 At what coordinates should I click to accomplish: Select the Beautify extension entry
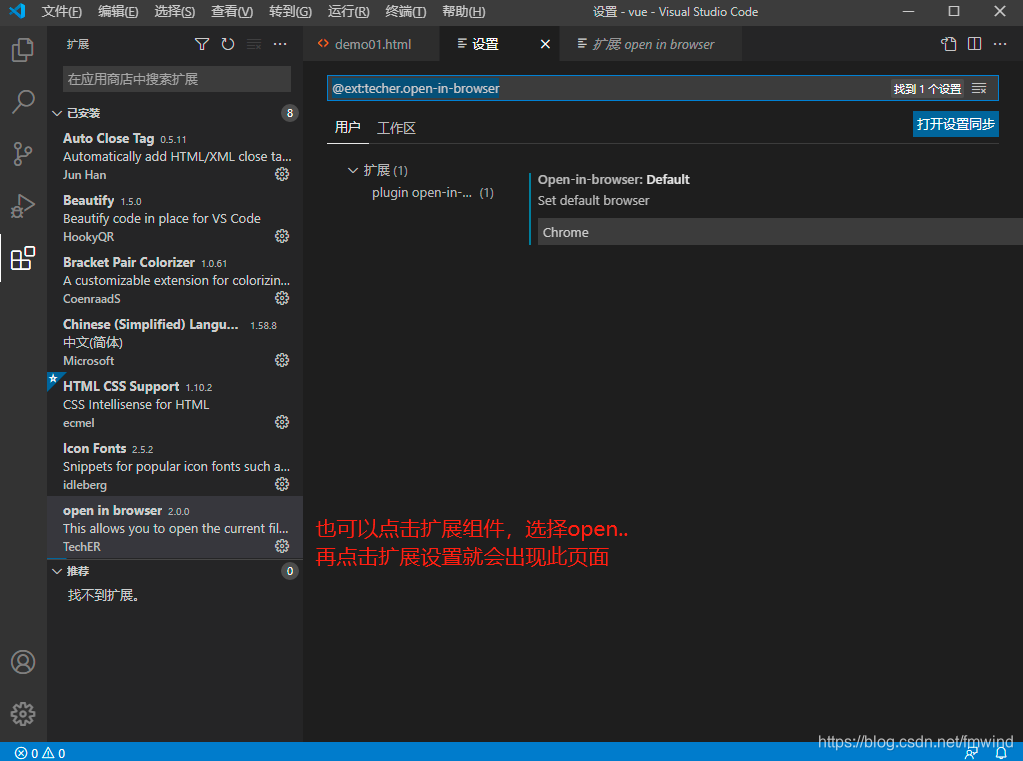(175, 218)
